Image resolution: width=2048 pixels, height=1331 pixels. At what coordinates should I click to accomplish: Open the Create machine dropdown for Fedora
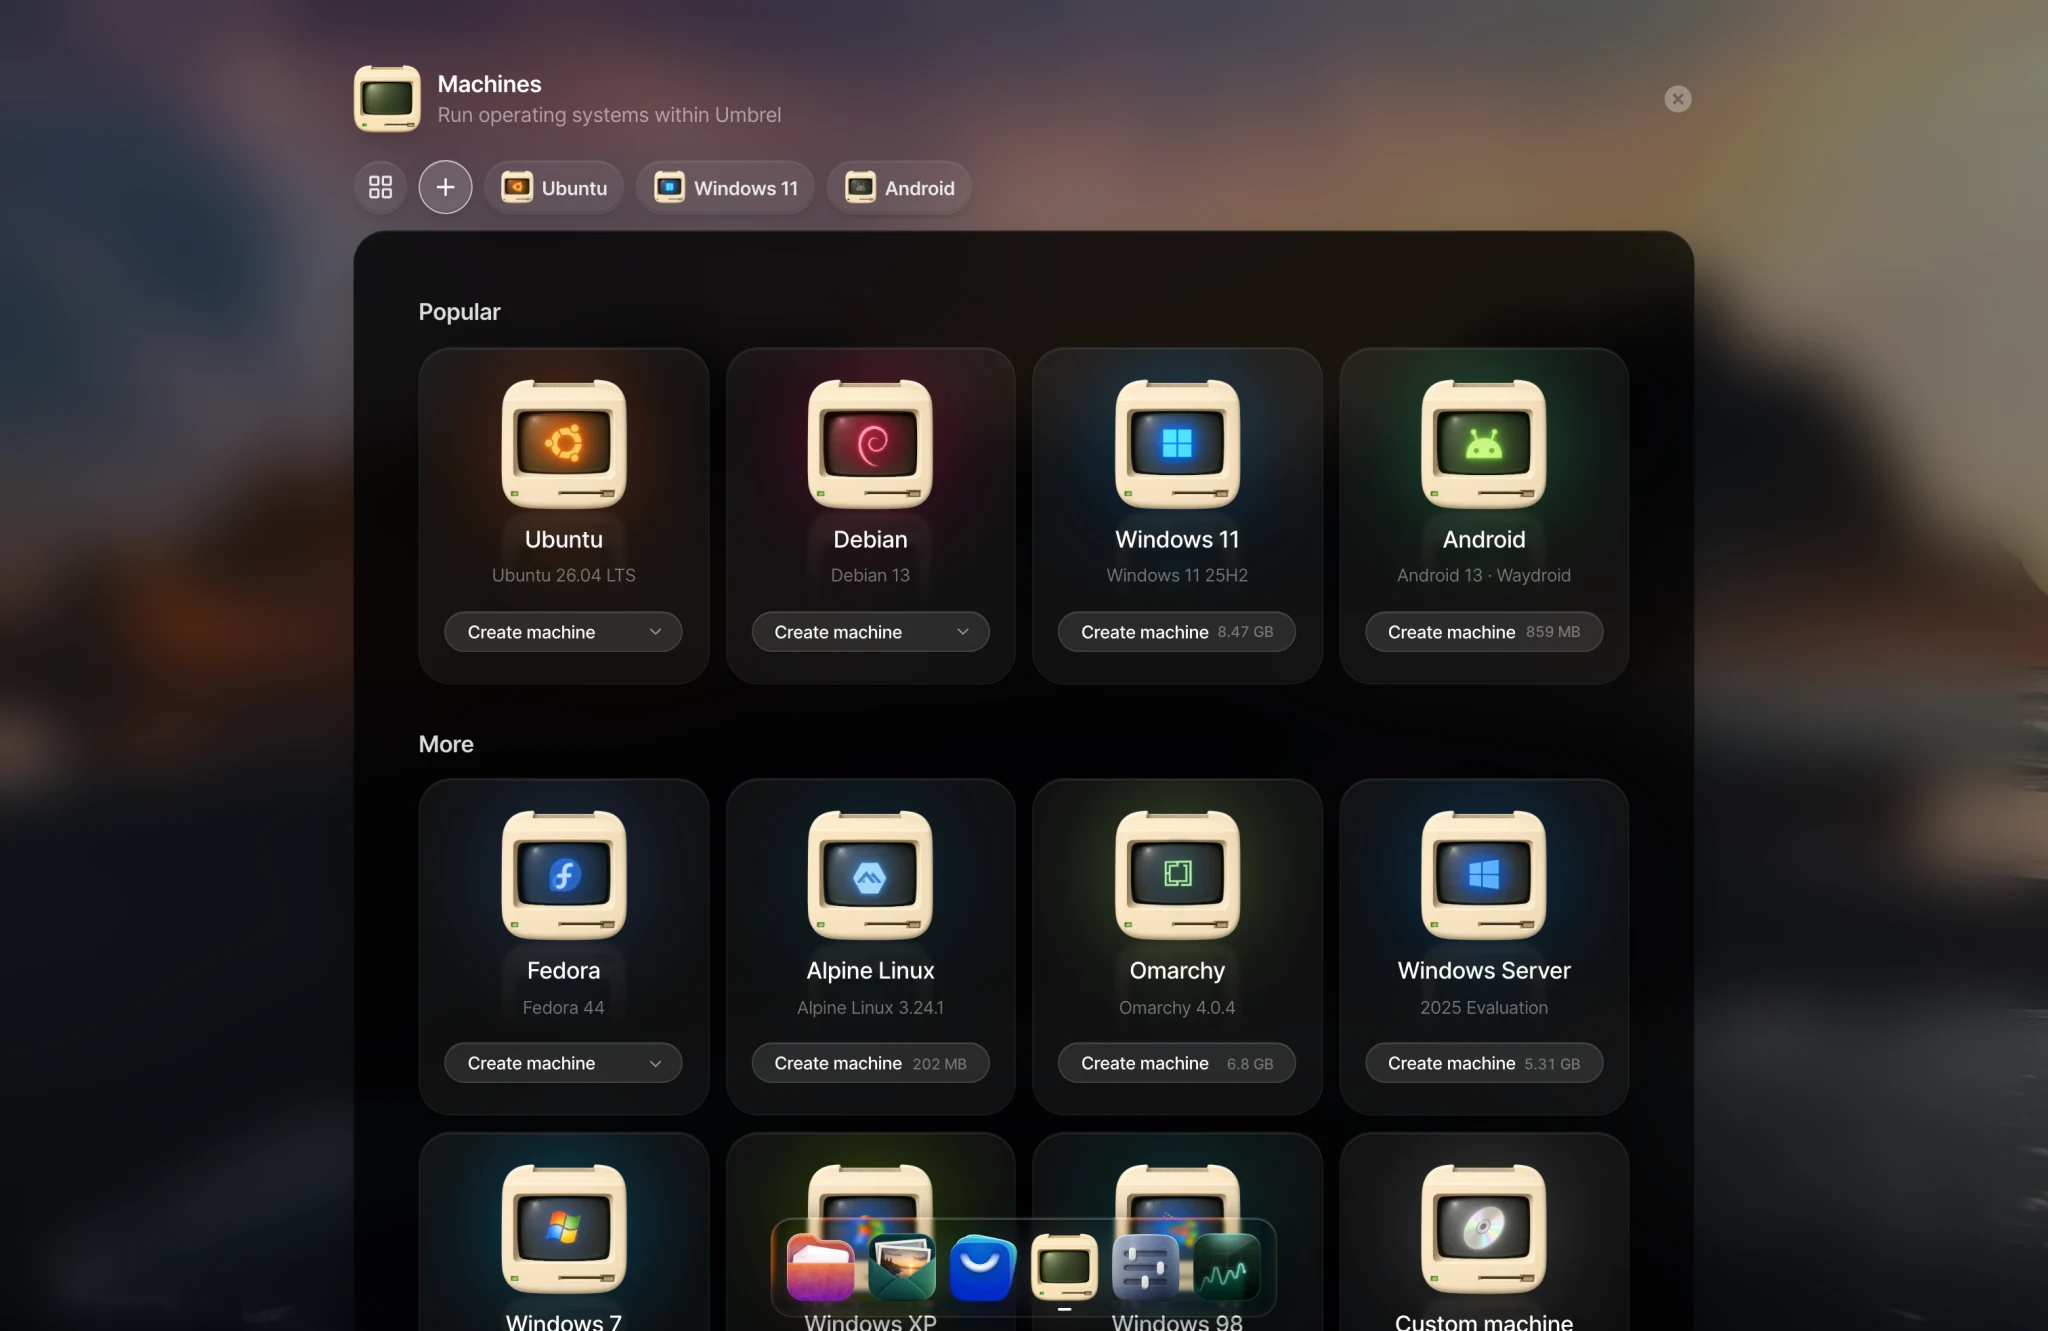coord(563,1063)
